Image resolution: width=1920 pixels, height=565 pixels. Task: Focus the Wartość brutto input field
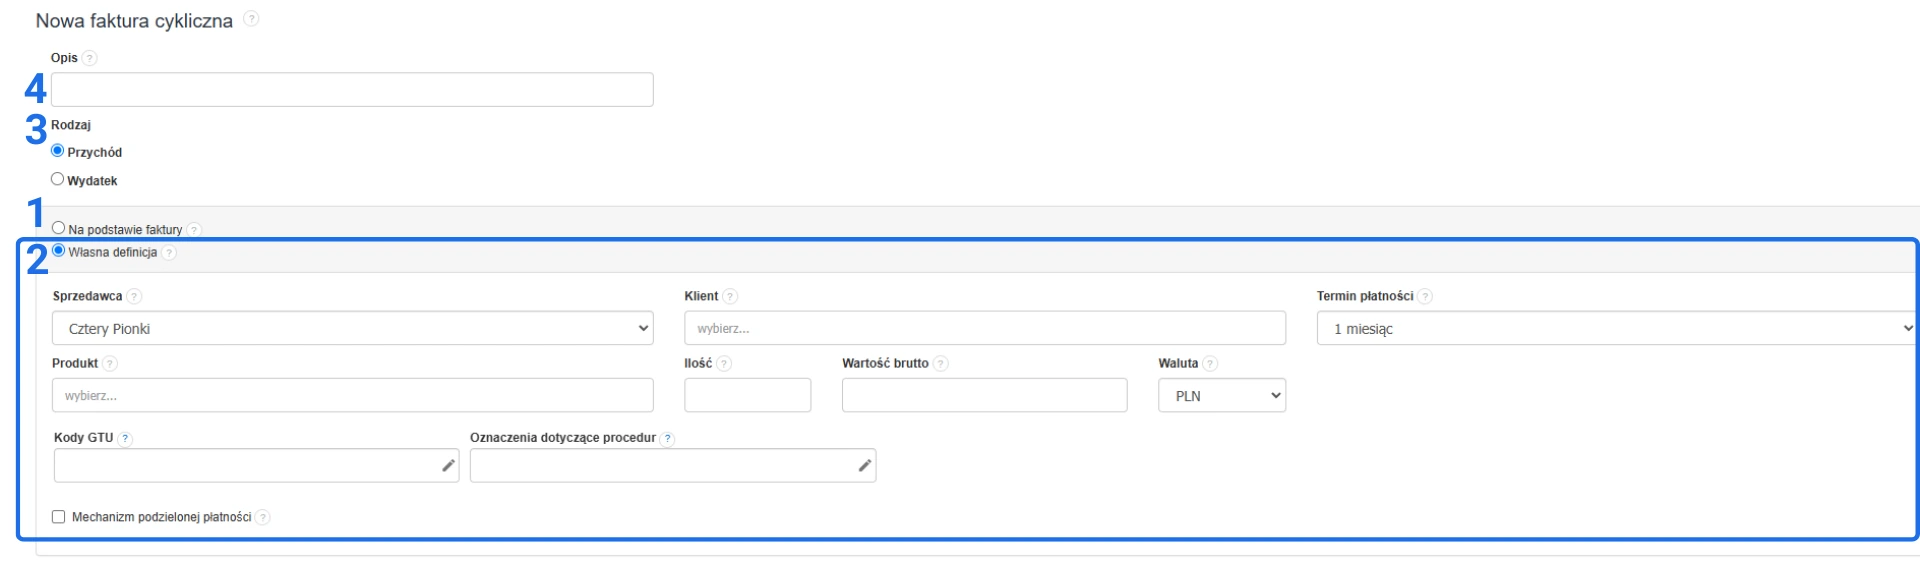985,396
